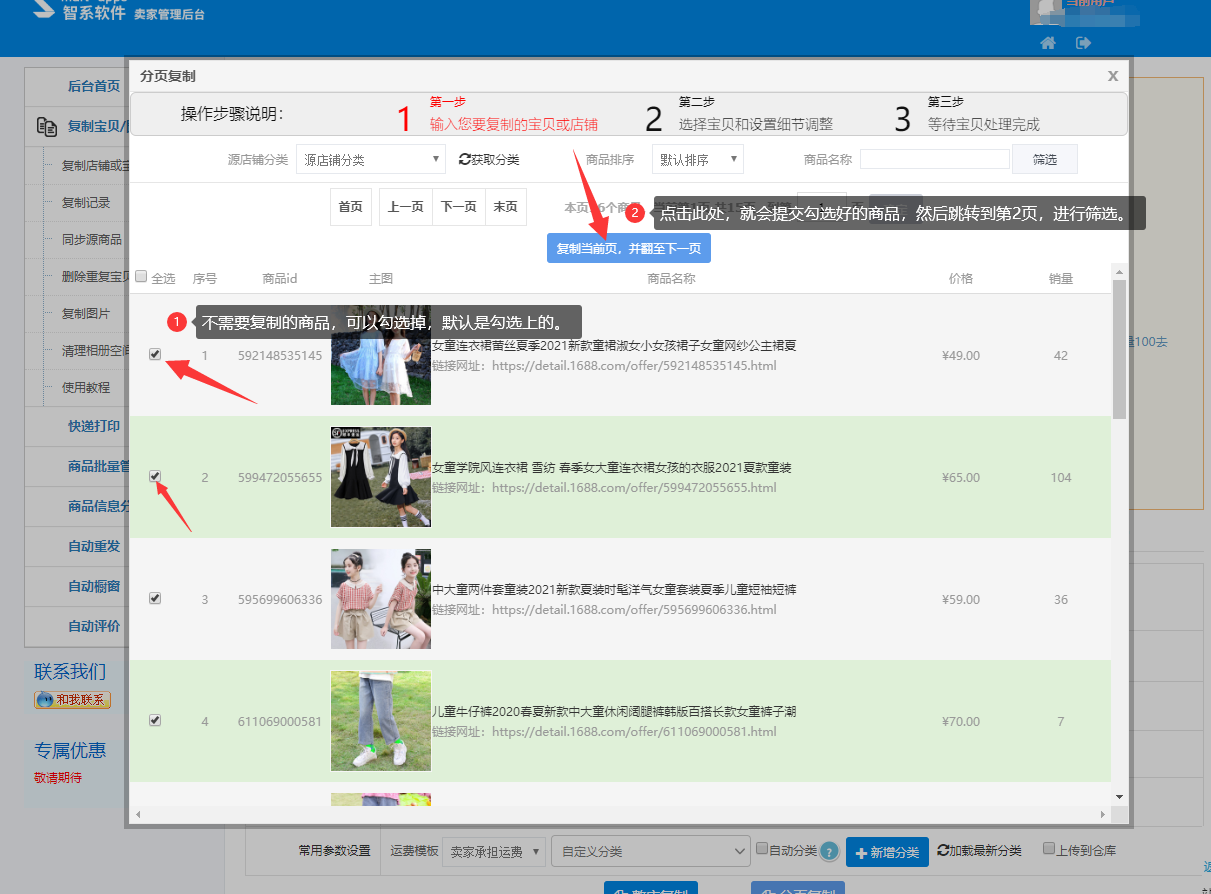Open the 源店铺分类 dropdown
Screen dimensions: 1211x894
(371, 159)
